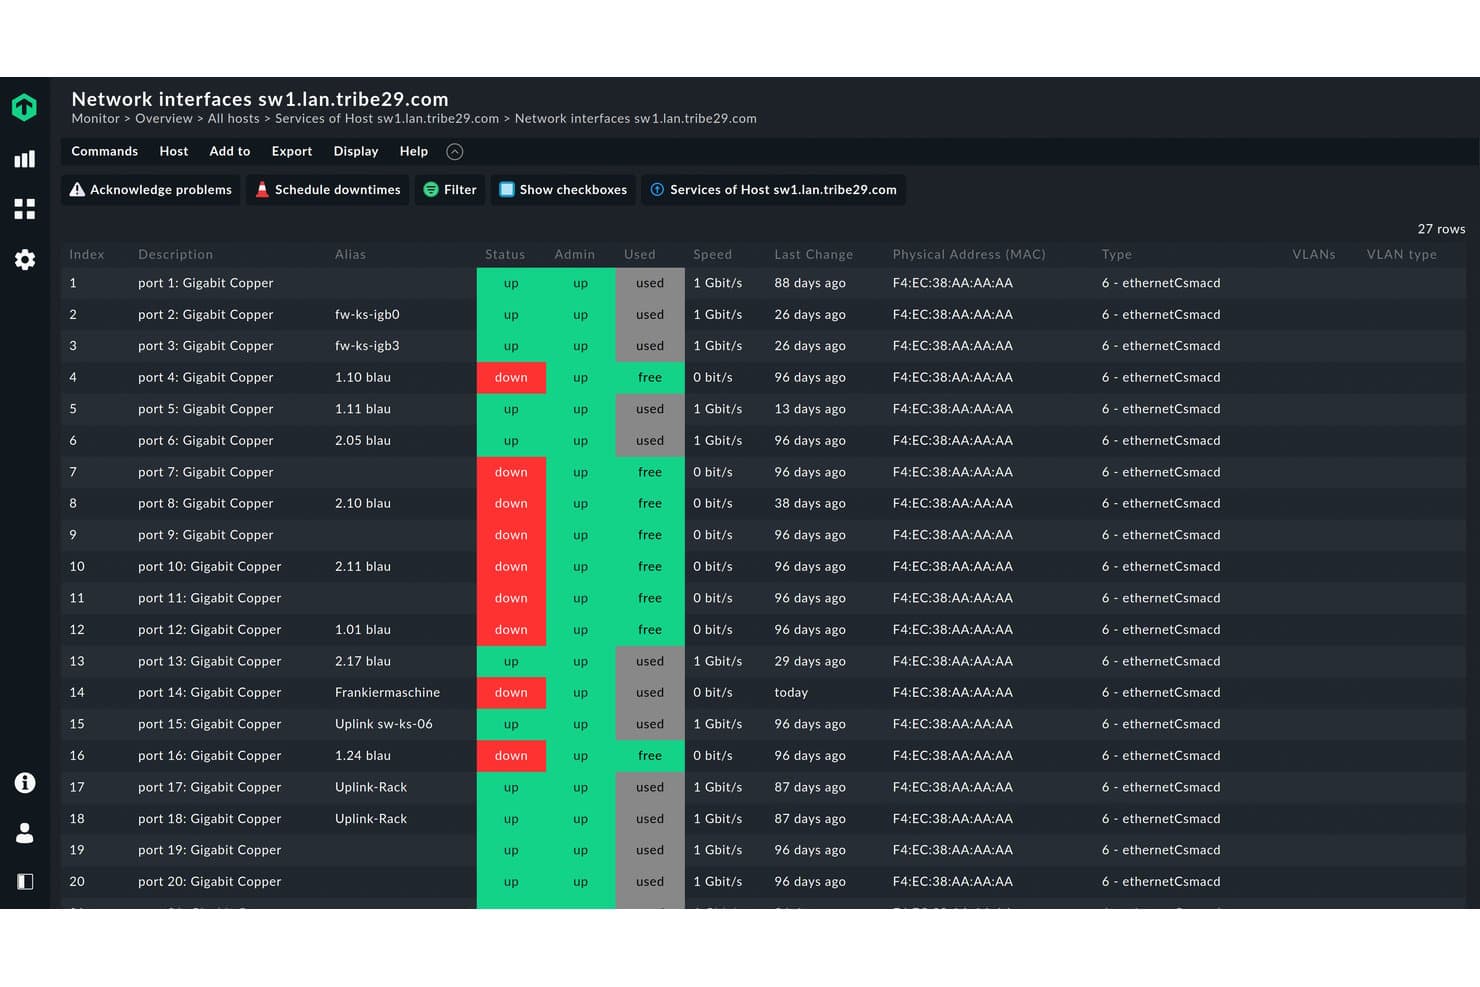This screenshot has height=987, width=1480.
Task: Click alias Frankiermaschine for port 14
Action: [387, 692]
